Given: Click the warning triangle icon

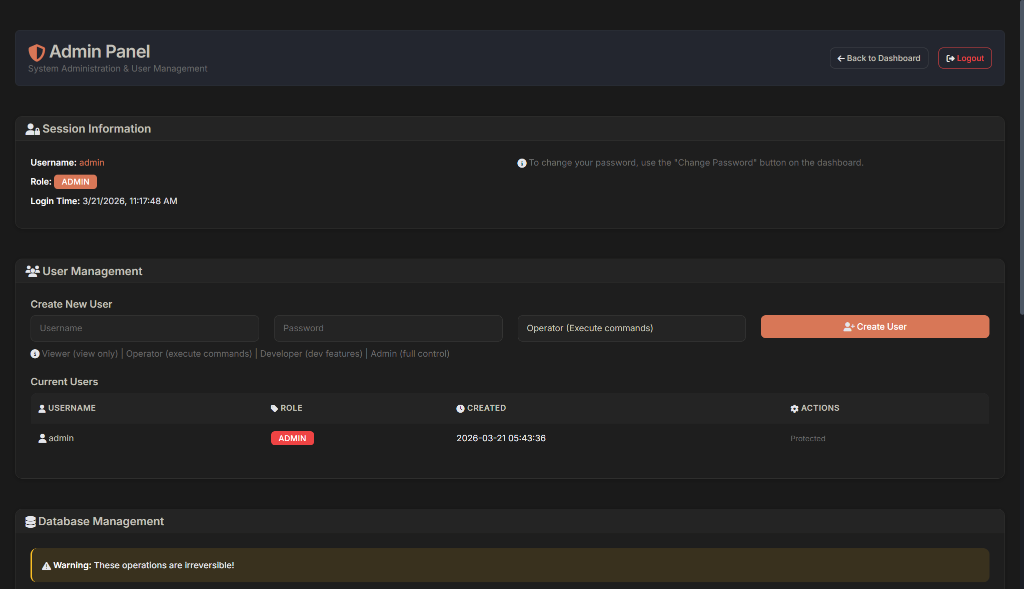Looking at the screenshot, I should (46, 565).
